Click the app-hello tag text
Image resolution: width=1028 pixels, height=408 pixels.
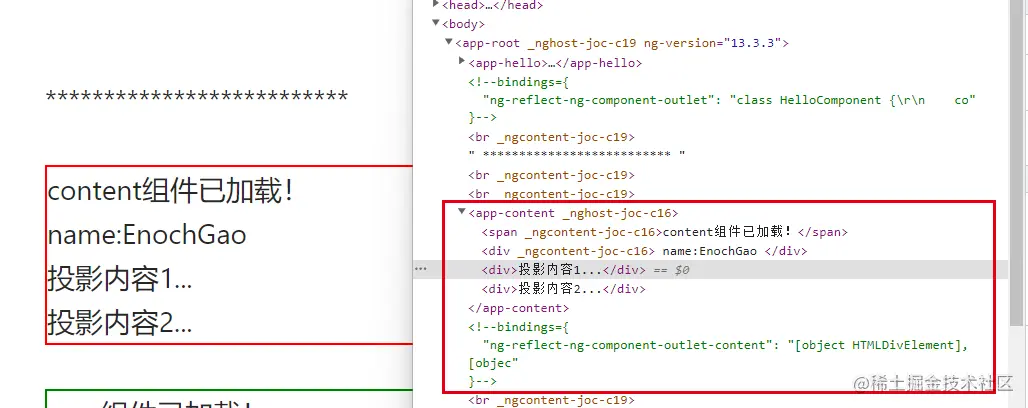[555, 63]
